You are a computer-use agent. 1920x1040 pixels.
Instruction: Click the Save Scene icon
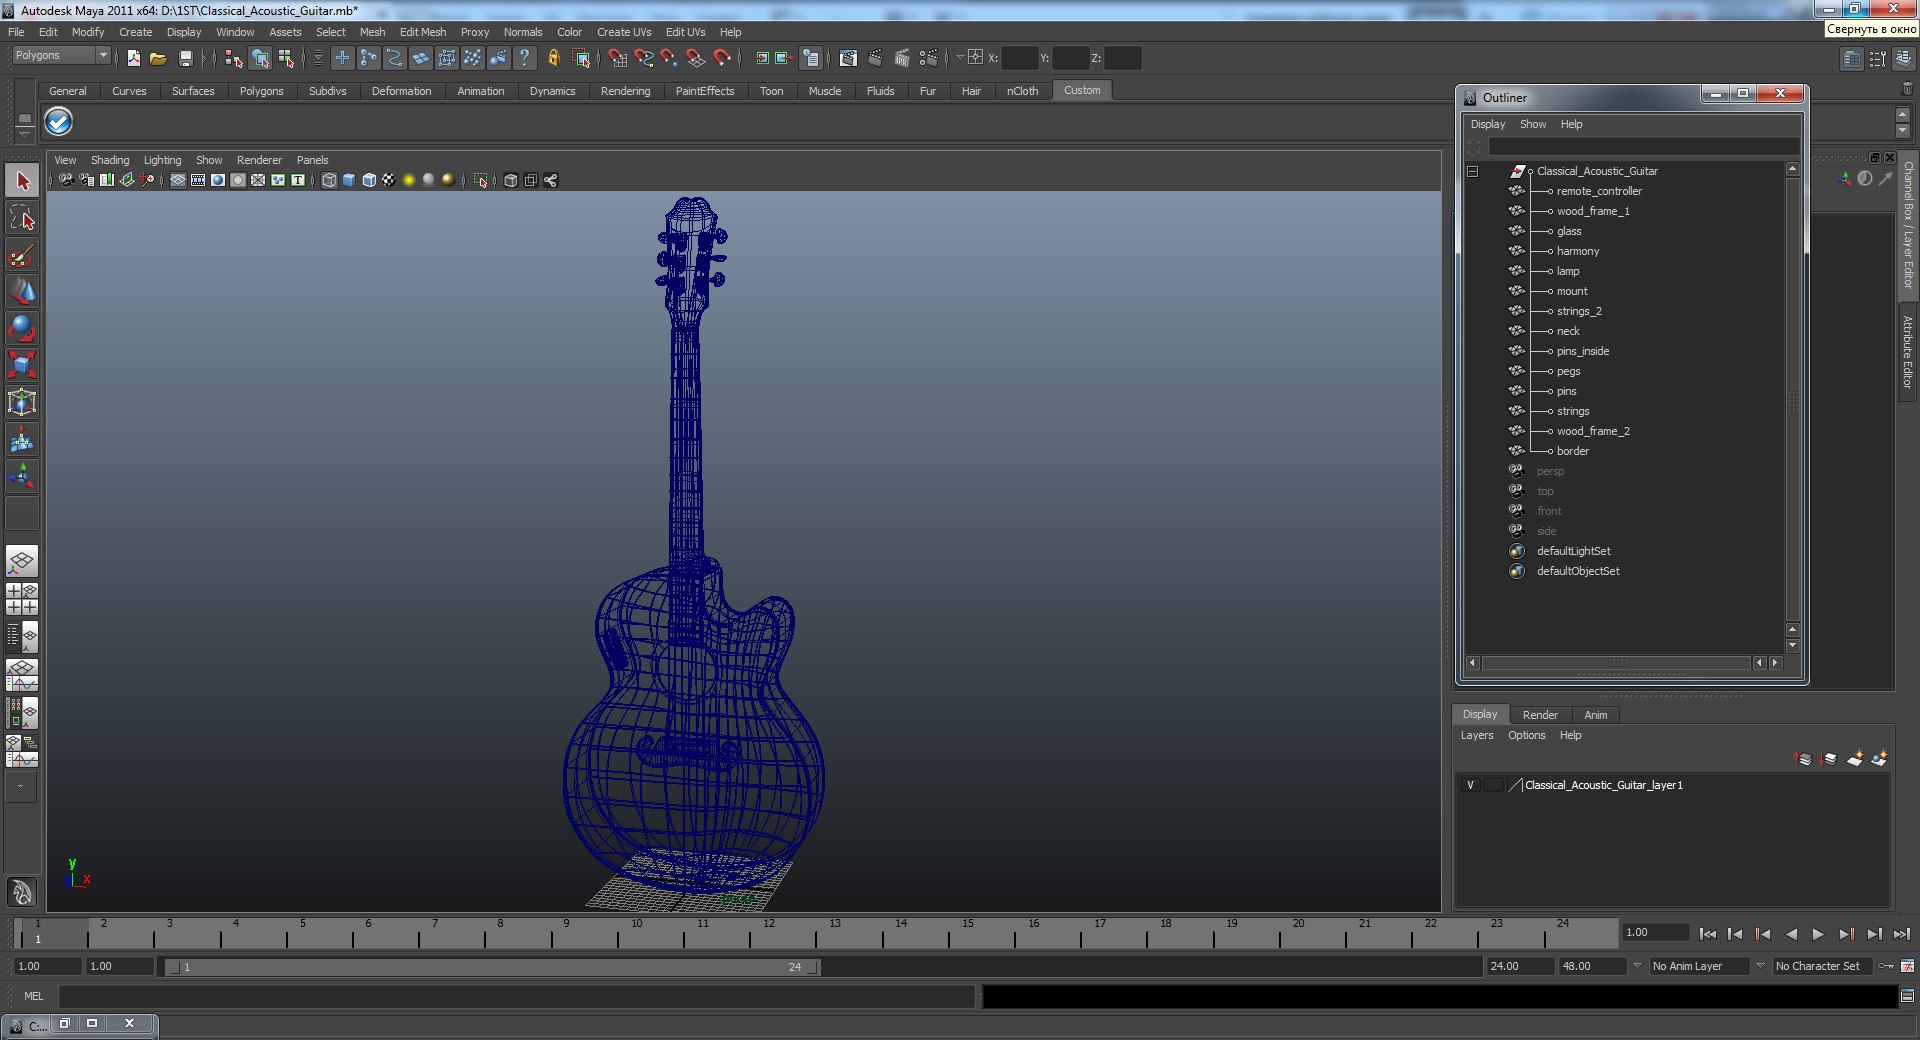185,59
